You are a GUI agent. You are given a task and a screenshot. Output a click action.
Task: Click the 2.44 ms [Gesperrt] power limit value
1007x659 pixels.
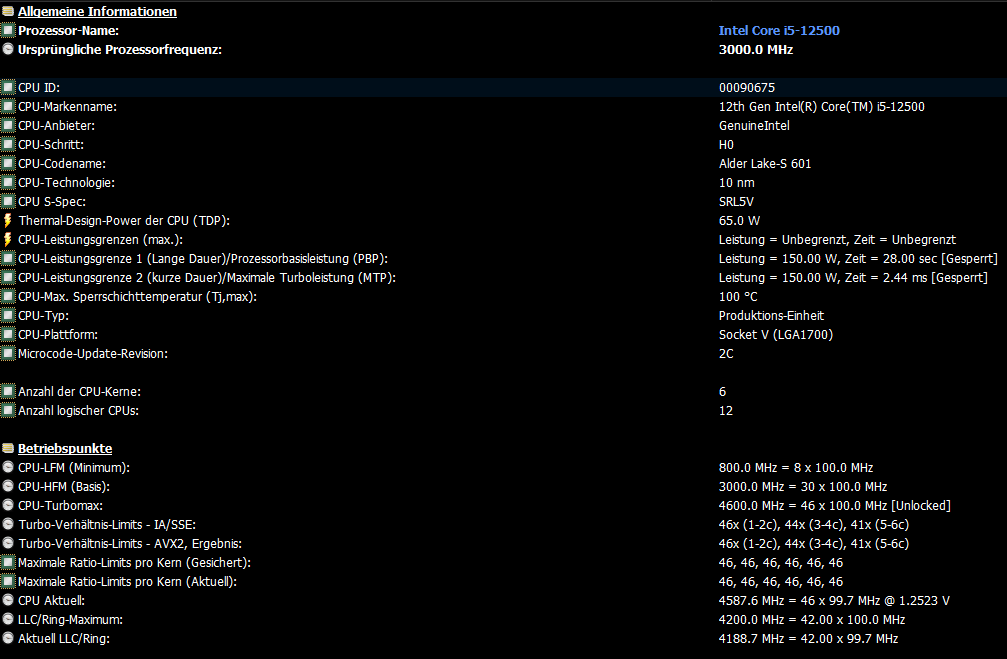(x=853, y=277)
